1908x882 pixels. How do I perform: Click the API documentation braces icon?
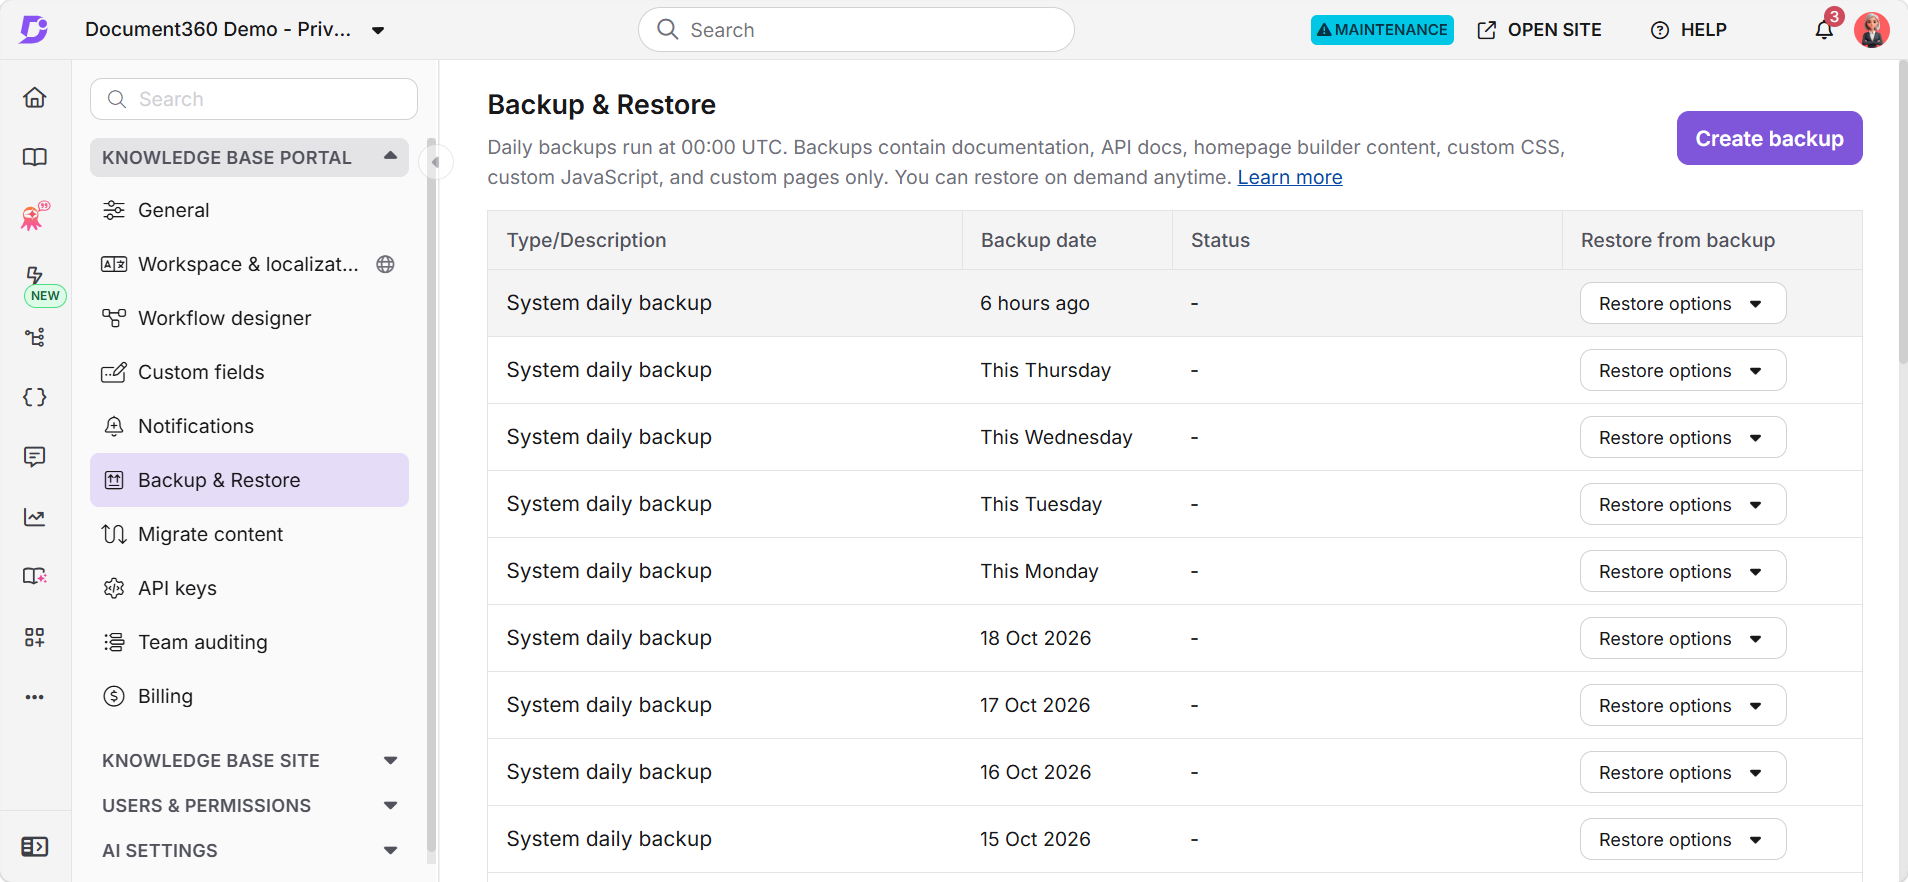point(35,397)
